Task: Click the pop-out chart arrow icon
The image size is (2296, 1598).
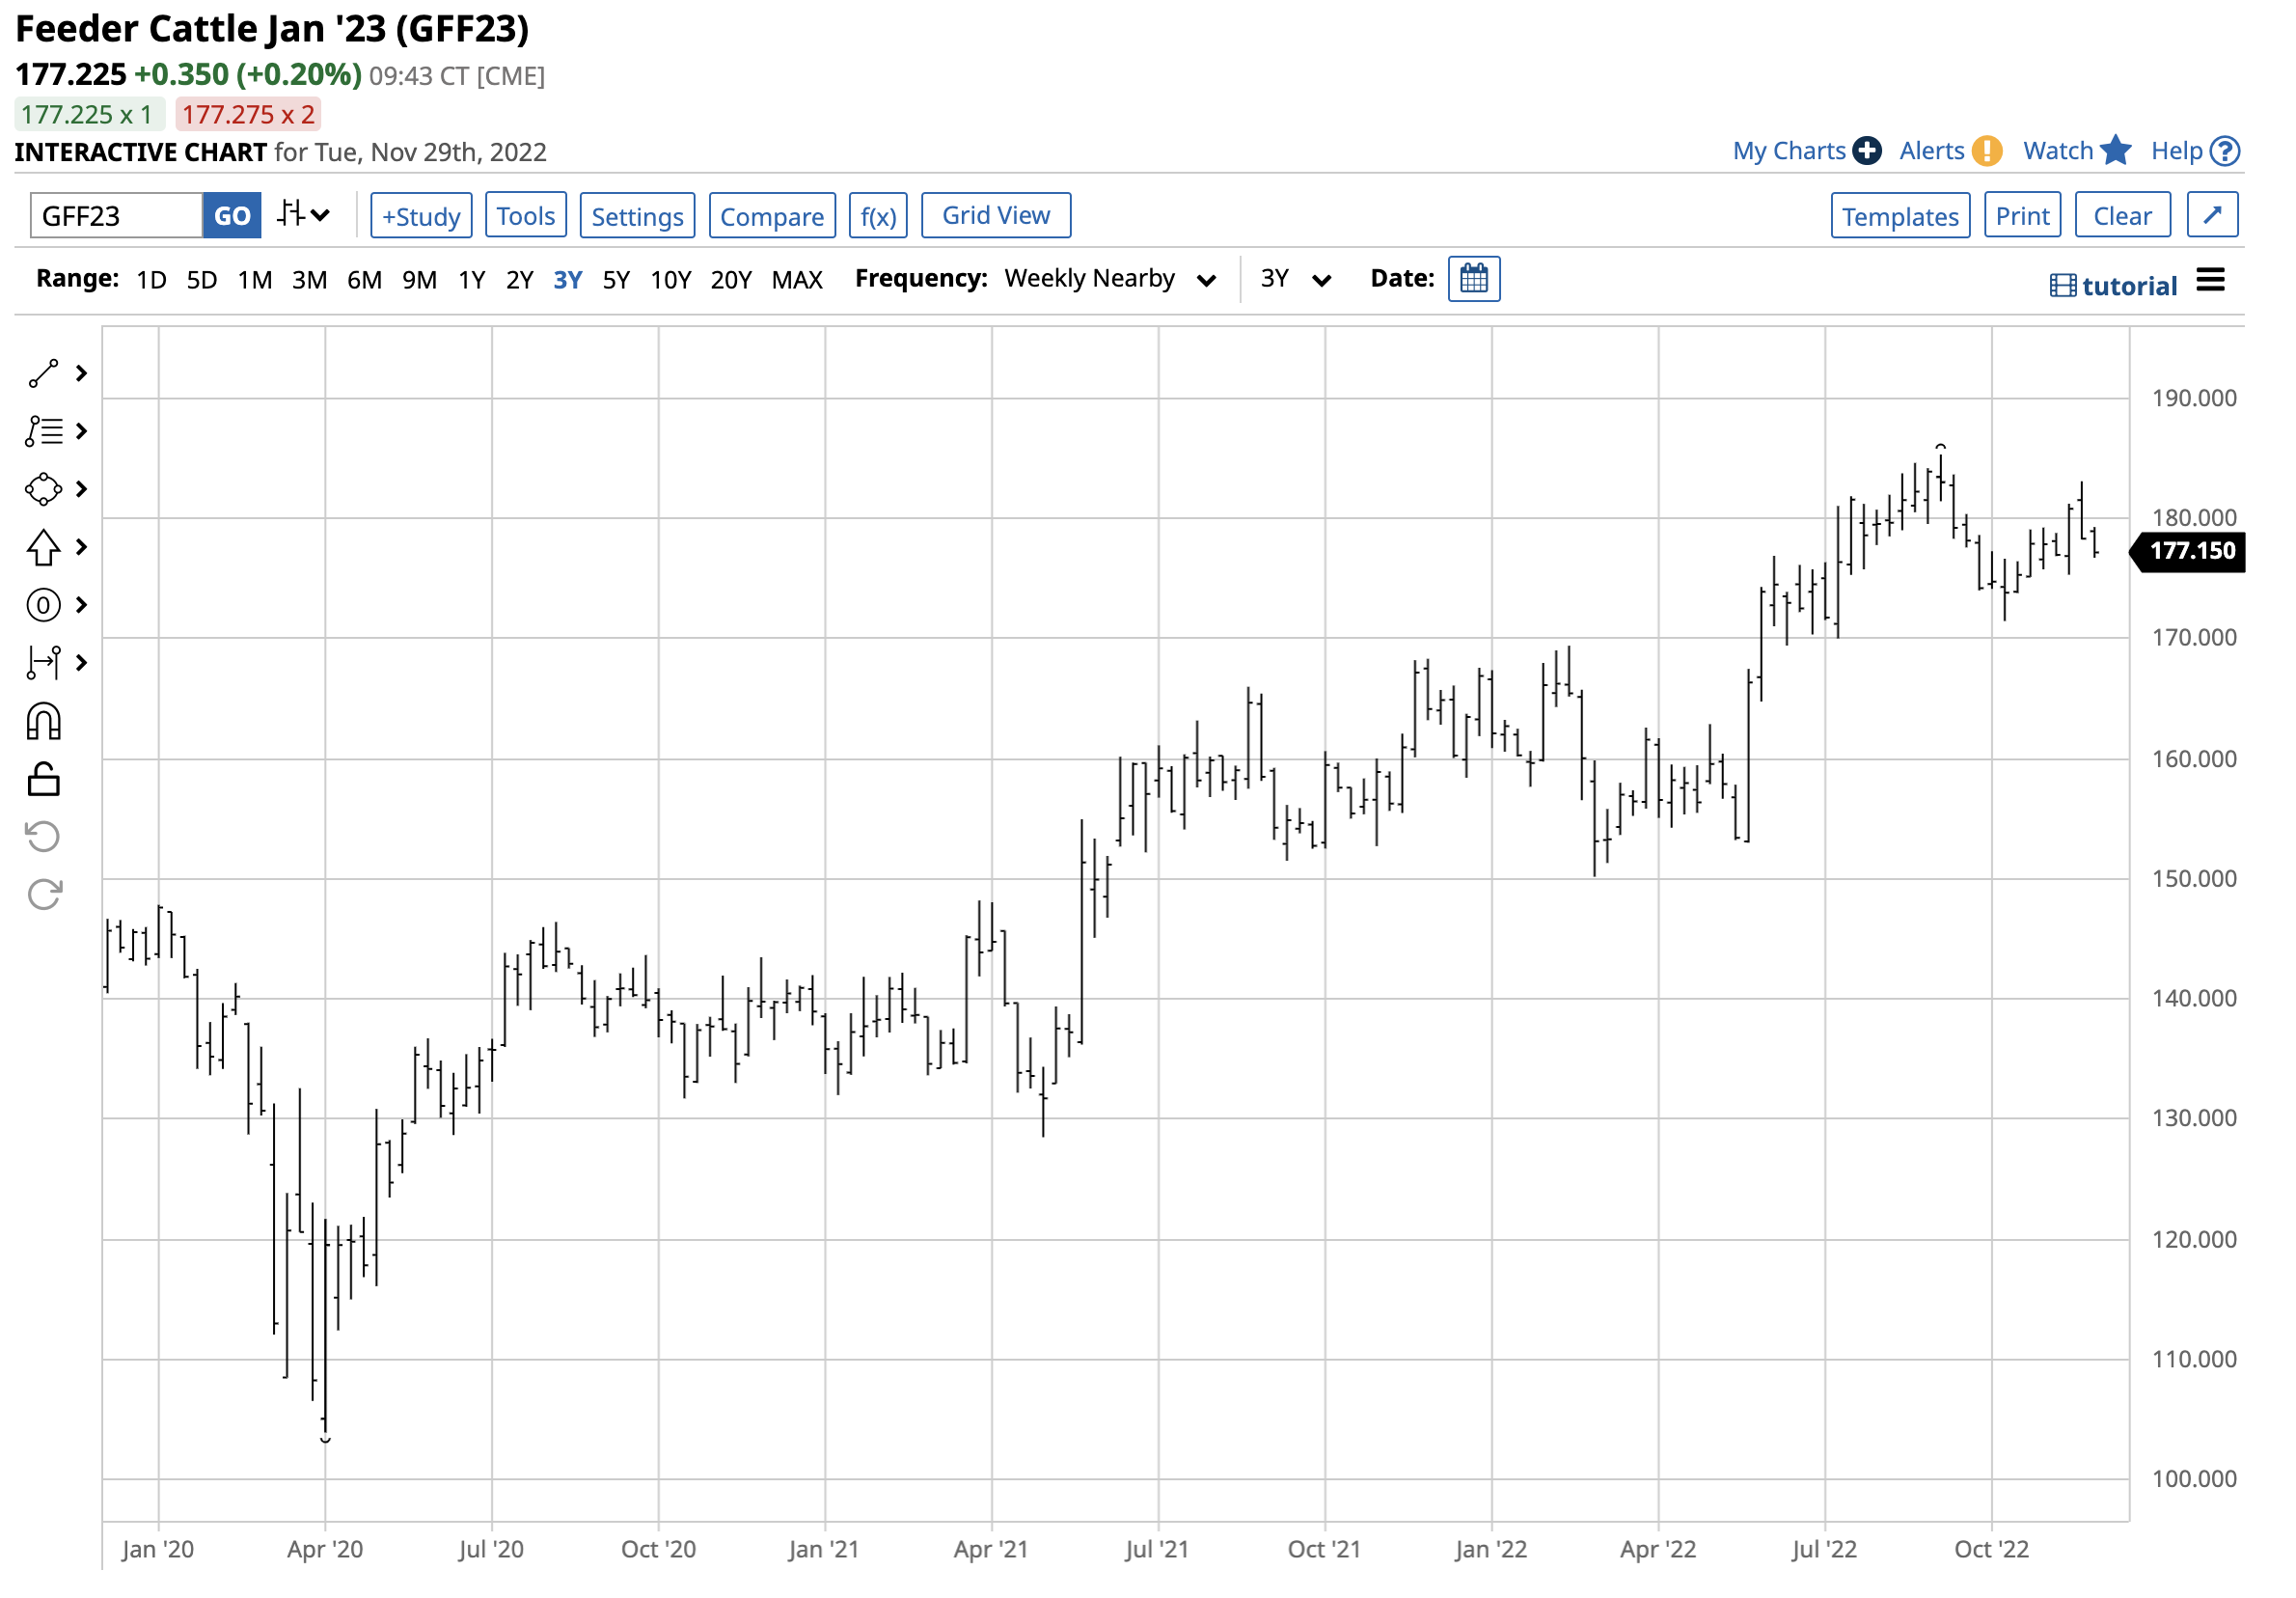Action: click(2211, 215)
